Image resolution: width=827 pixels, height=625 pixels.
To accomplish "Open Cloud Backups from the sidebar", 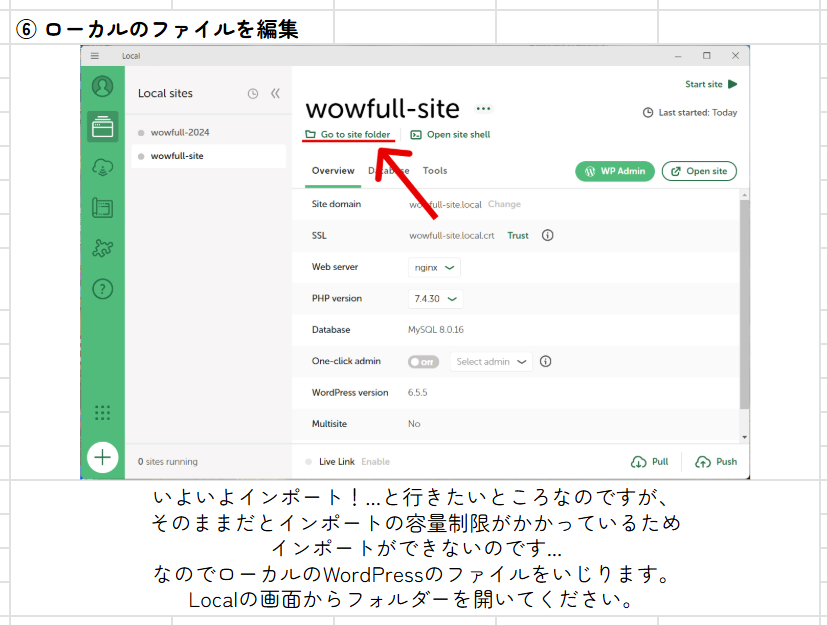I will pyautogui.click(x=102, y=167).
